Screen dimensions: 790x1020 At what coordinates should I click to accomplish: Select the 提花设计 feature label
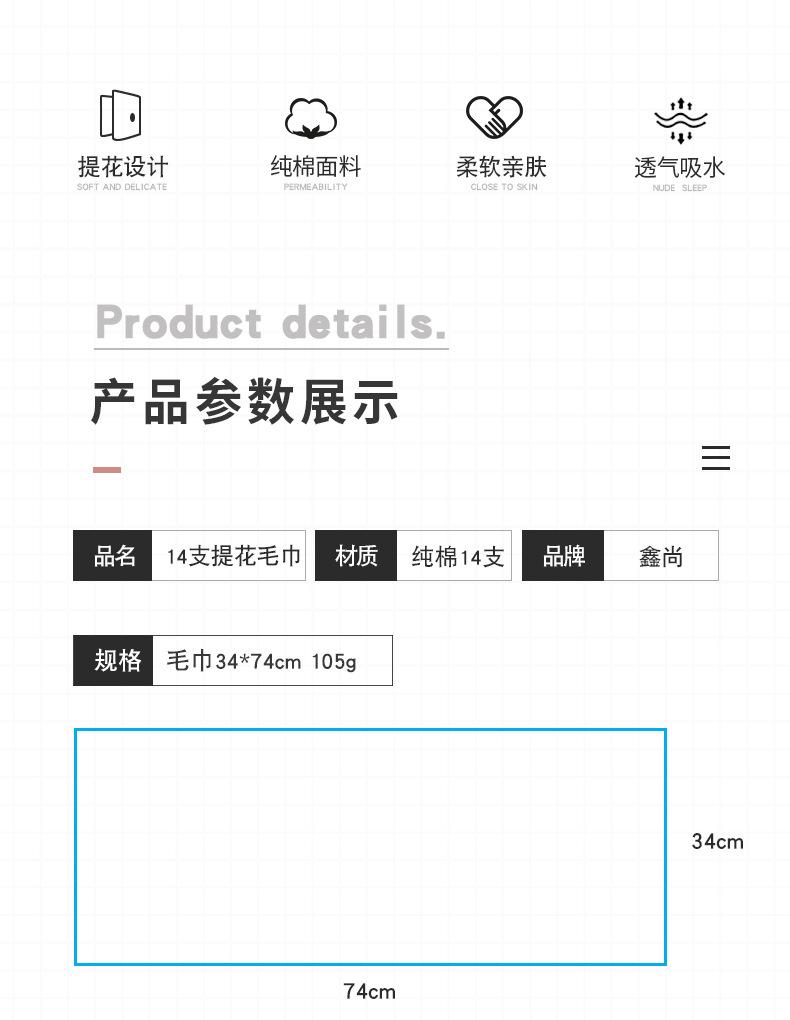point(123,167)
